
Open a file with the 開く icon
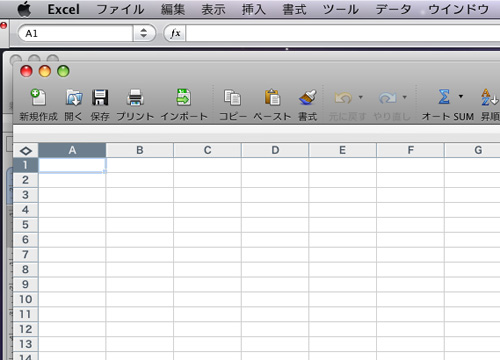pyautogui.click(x=74, y=98)
